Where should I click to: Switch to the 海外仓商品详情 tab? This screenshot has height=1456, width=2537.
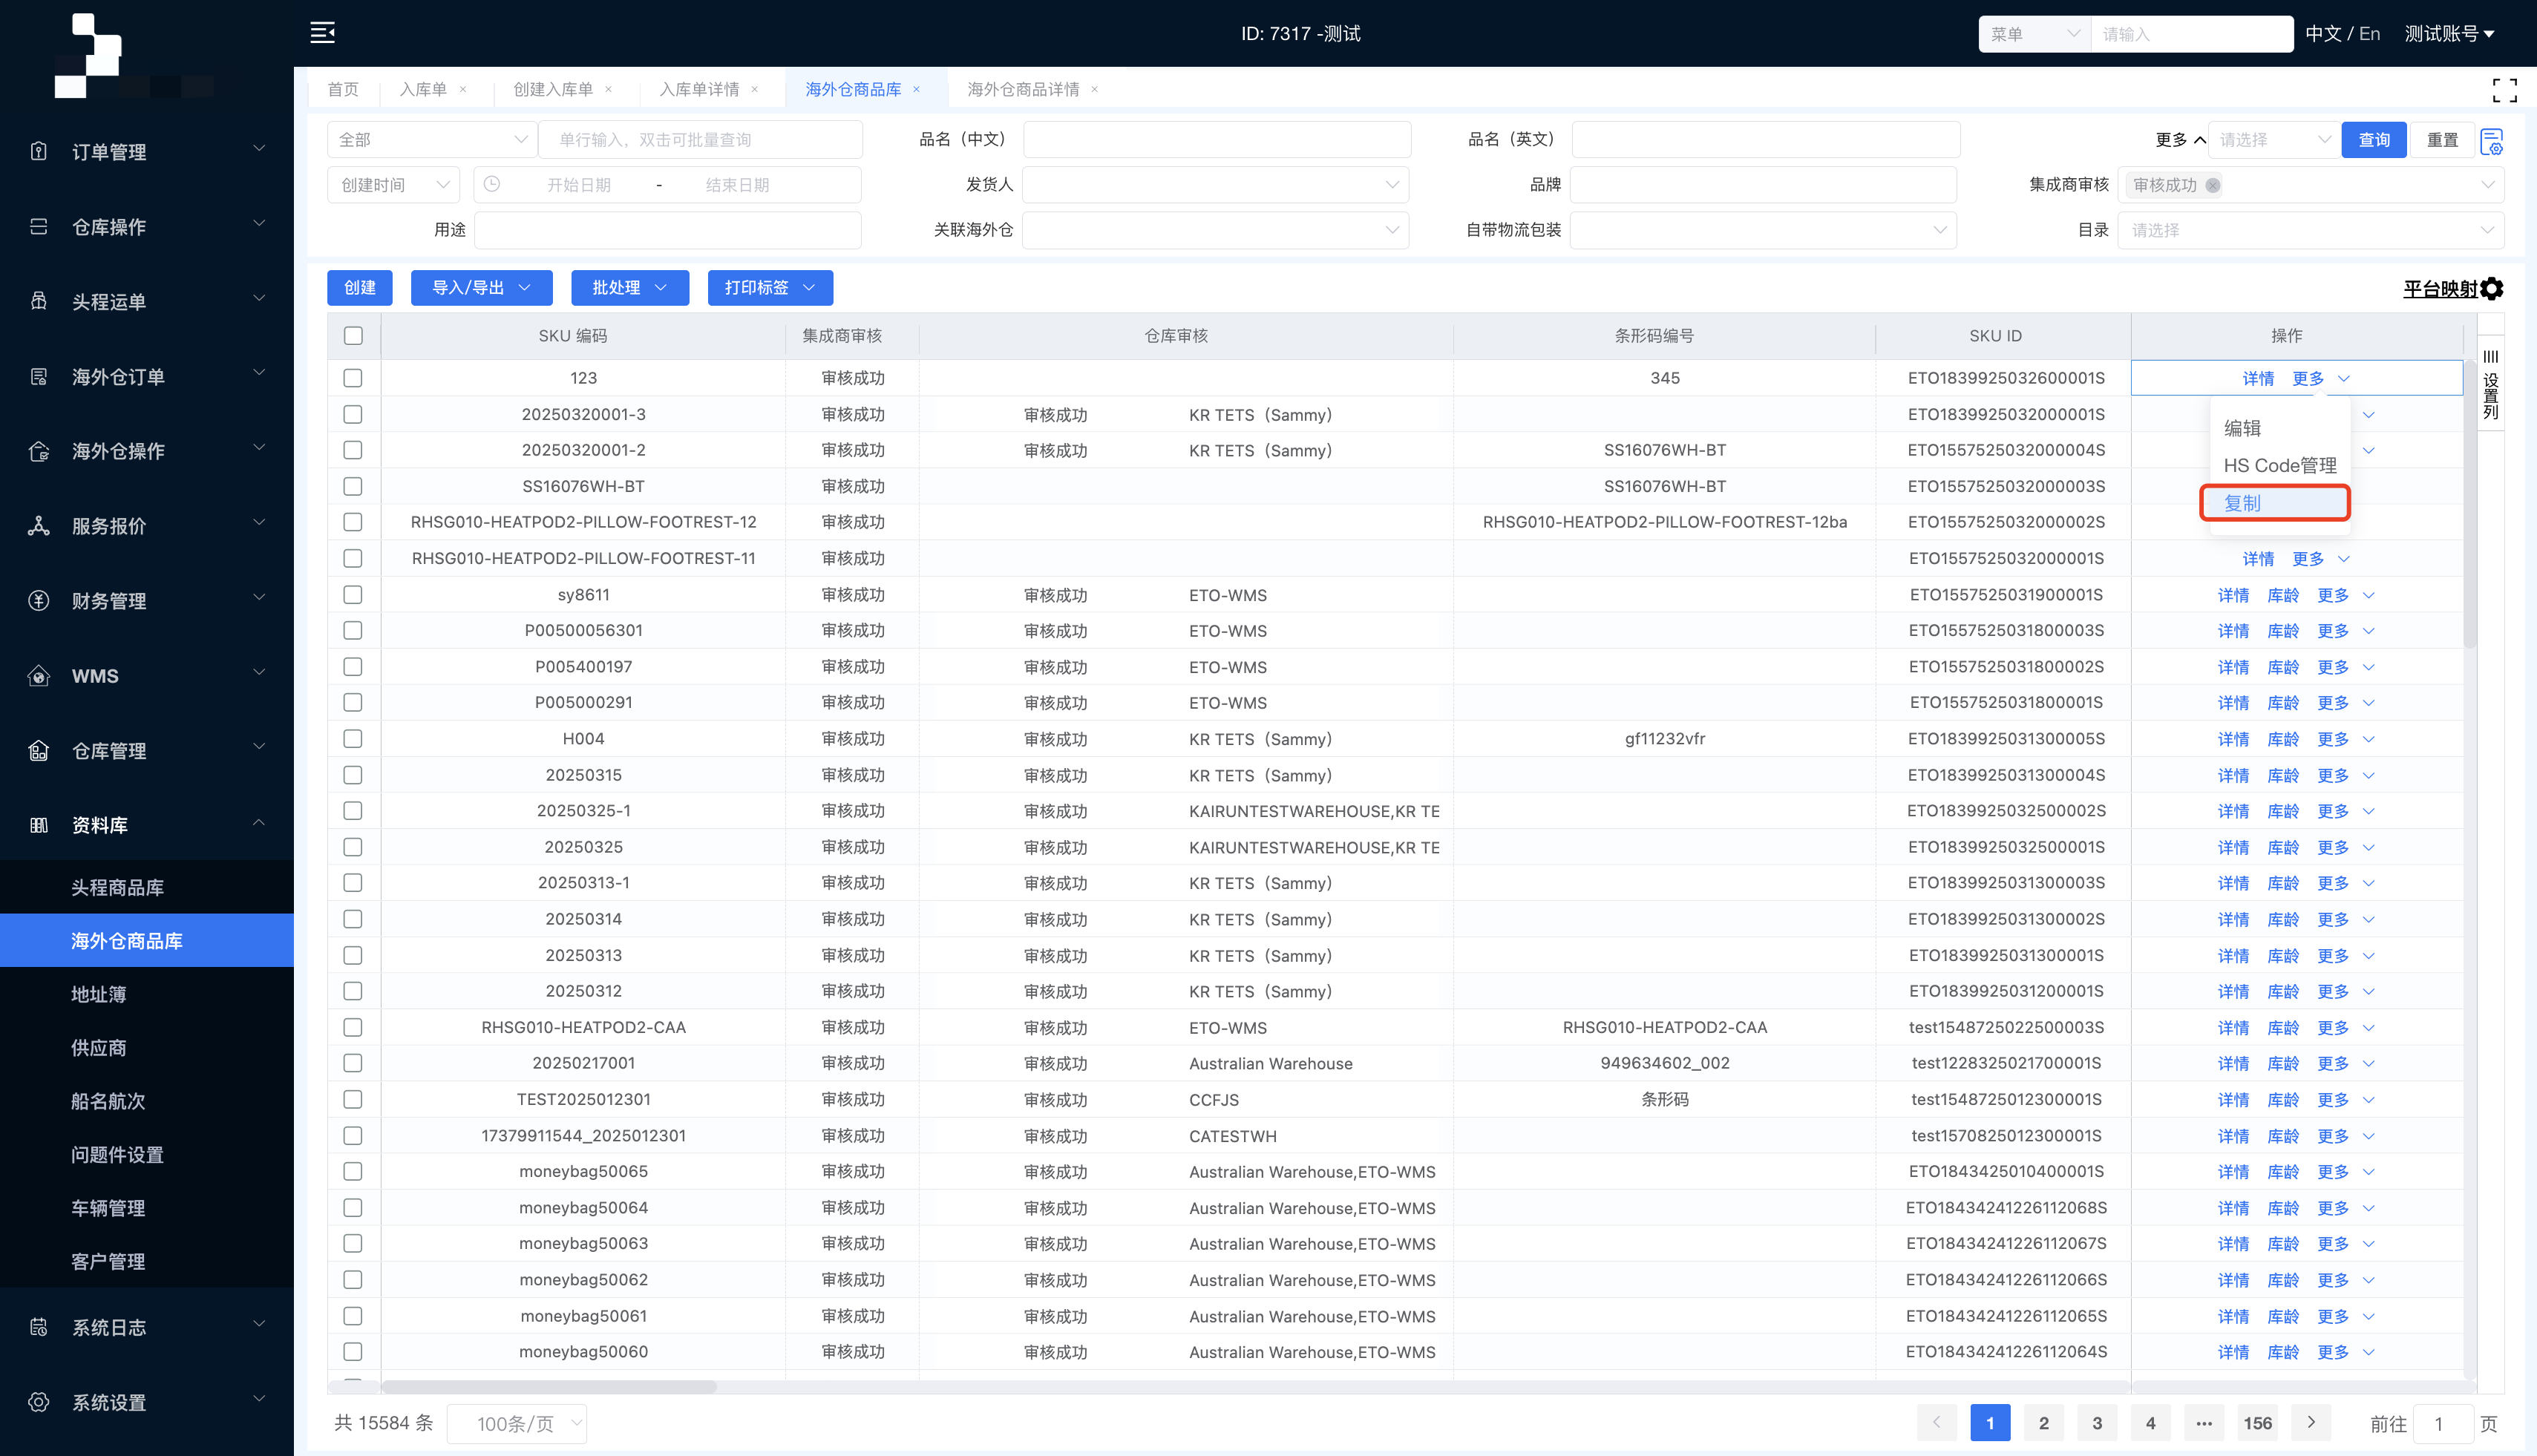1023,90
